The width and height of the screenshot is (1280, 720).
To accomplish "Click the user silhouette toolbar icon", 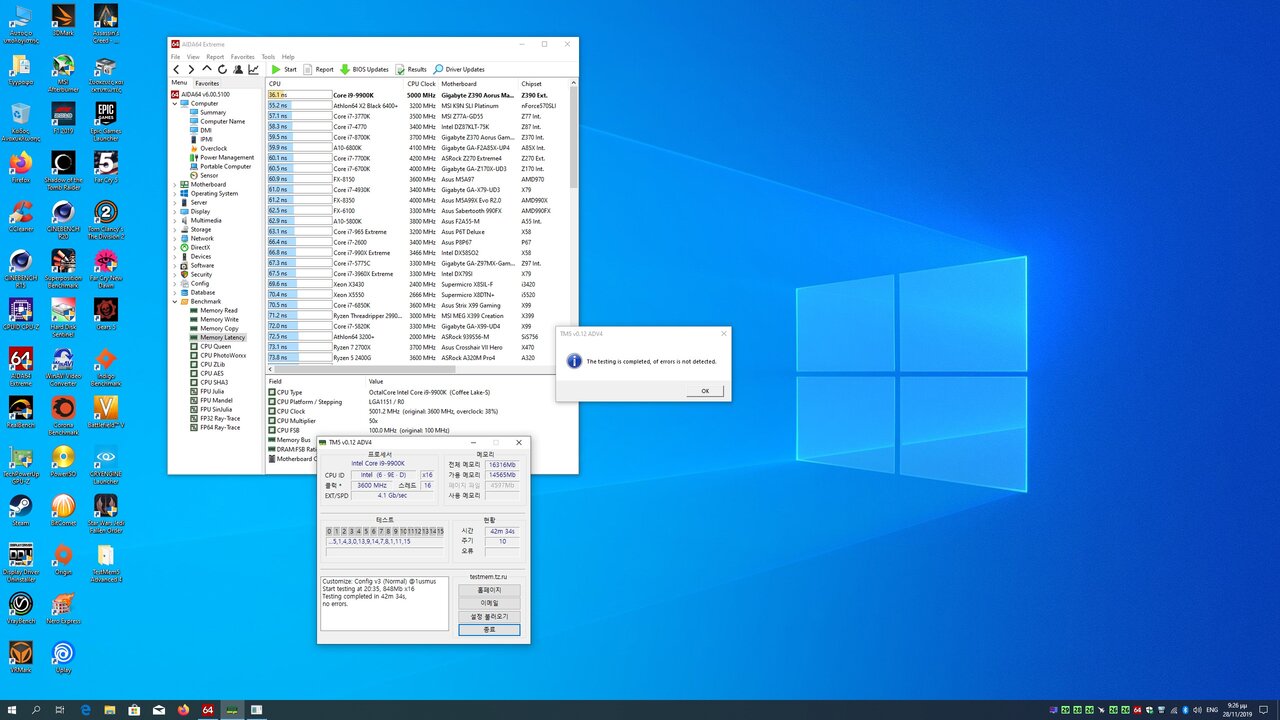I will (x=237, y=70).
